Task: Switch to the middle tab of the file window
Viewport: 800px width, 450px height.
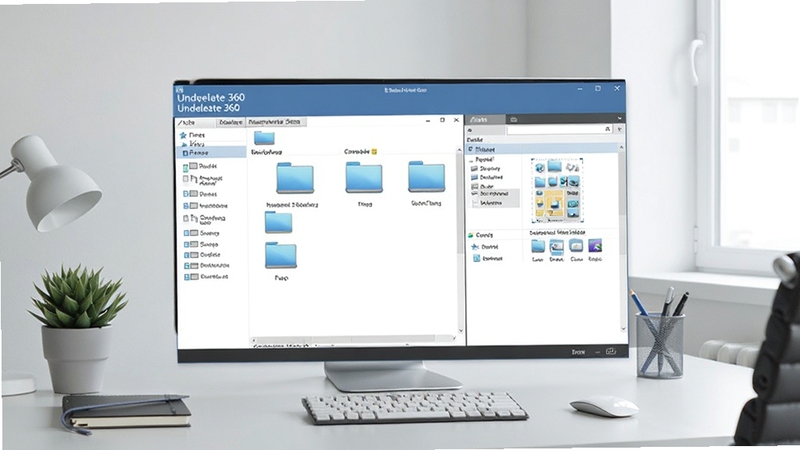Action: [231, 122]
